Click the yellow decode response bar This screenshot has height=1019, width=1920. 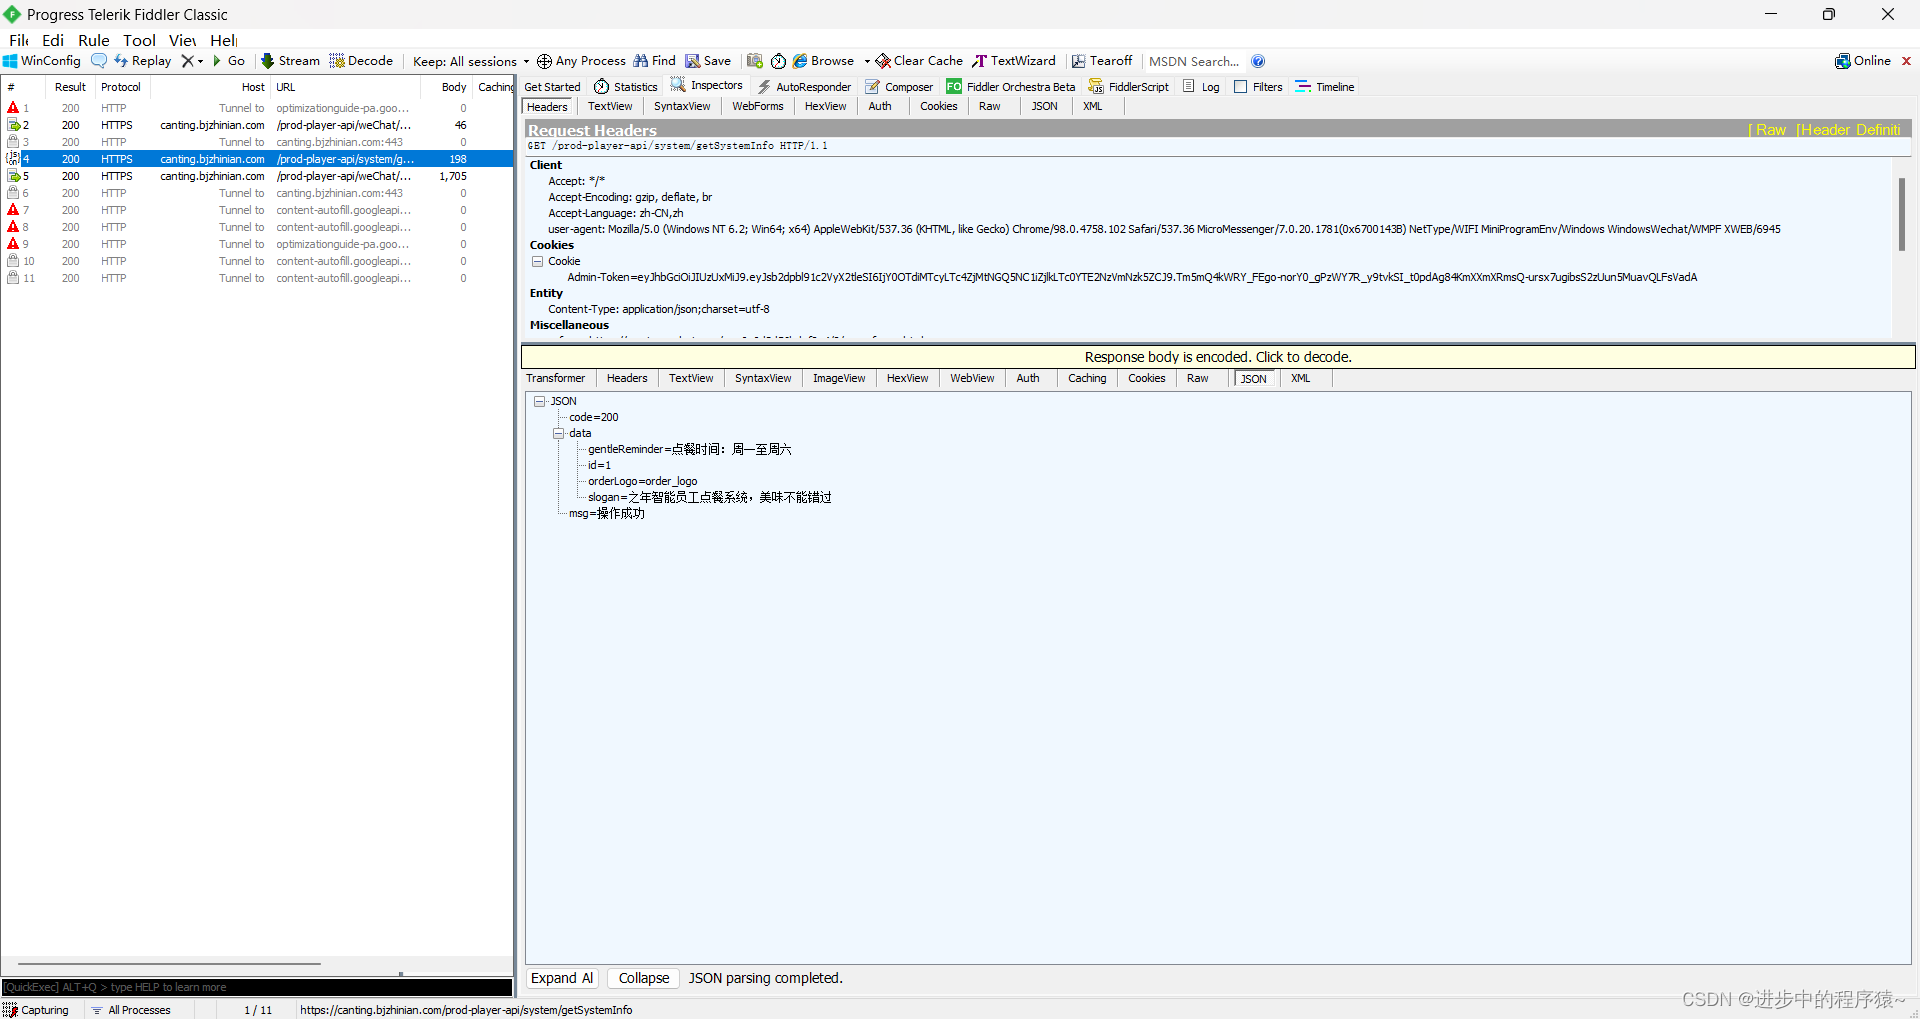tap(1218, 357)
